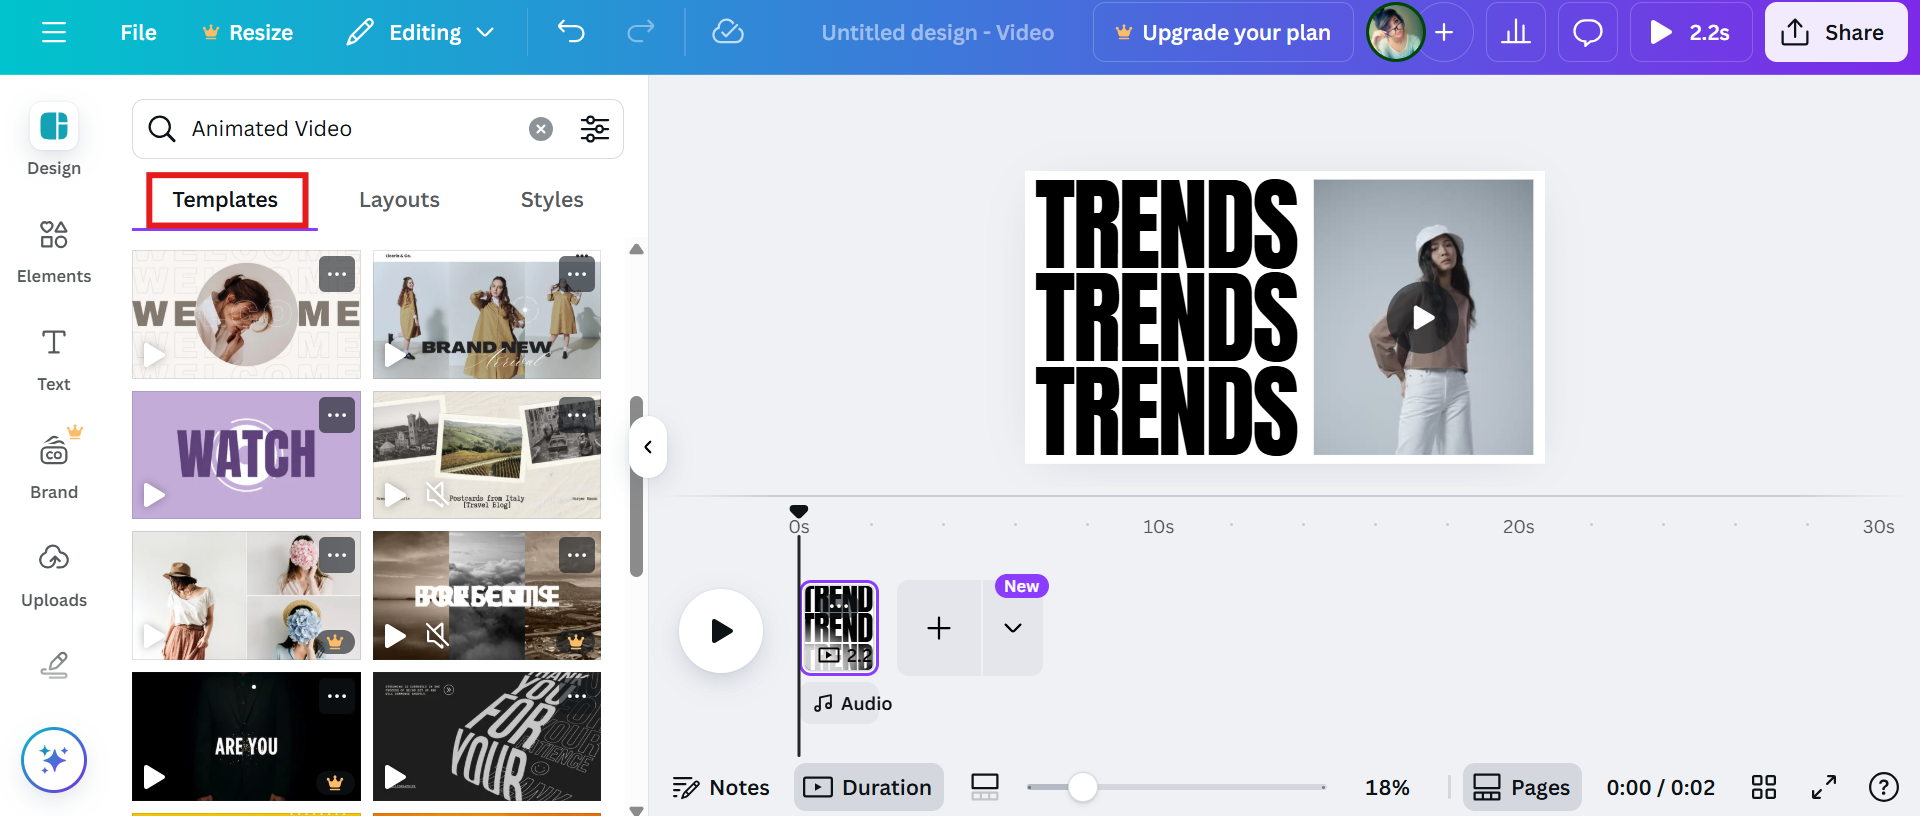
Task: Open options for the ARE YOU template
Action: pos(337,696)
